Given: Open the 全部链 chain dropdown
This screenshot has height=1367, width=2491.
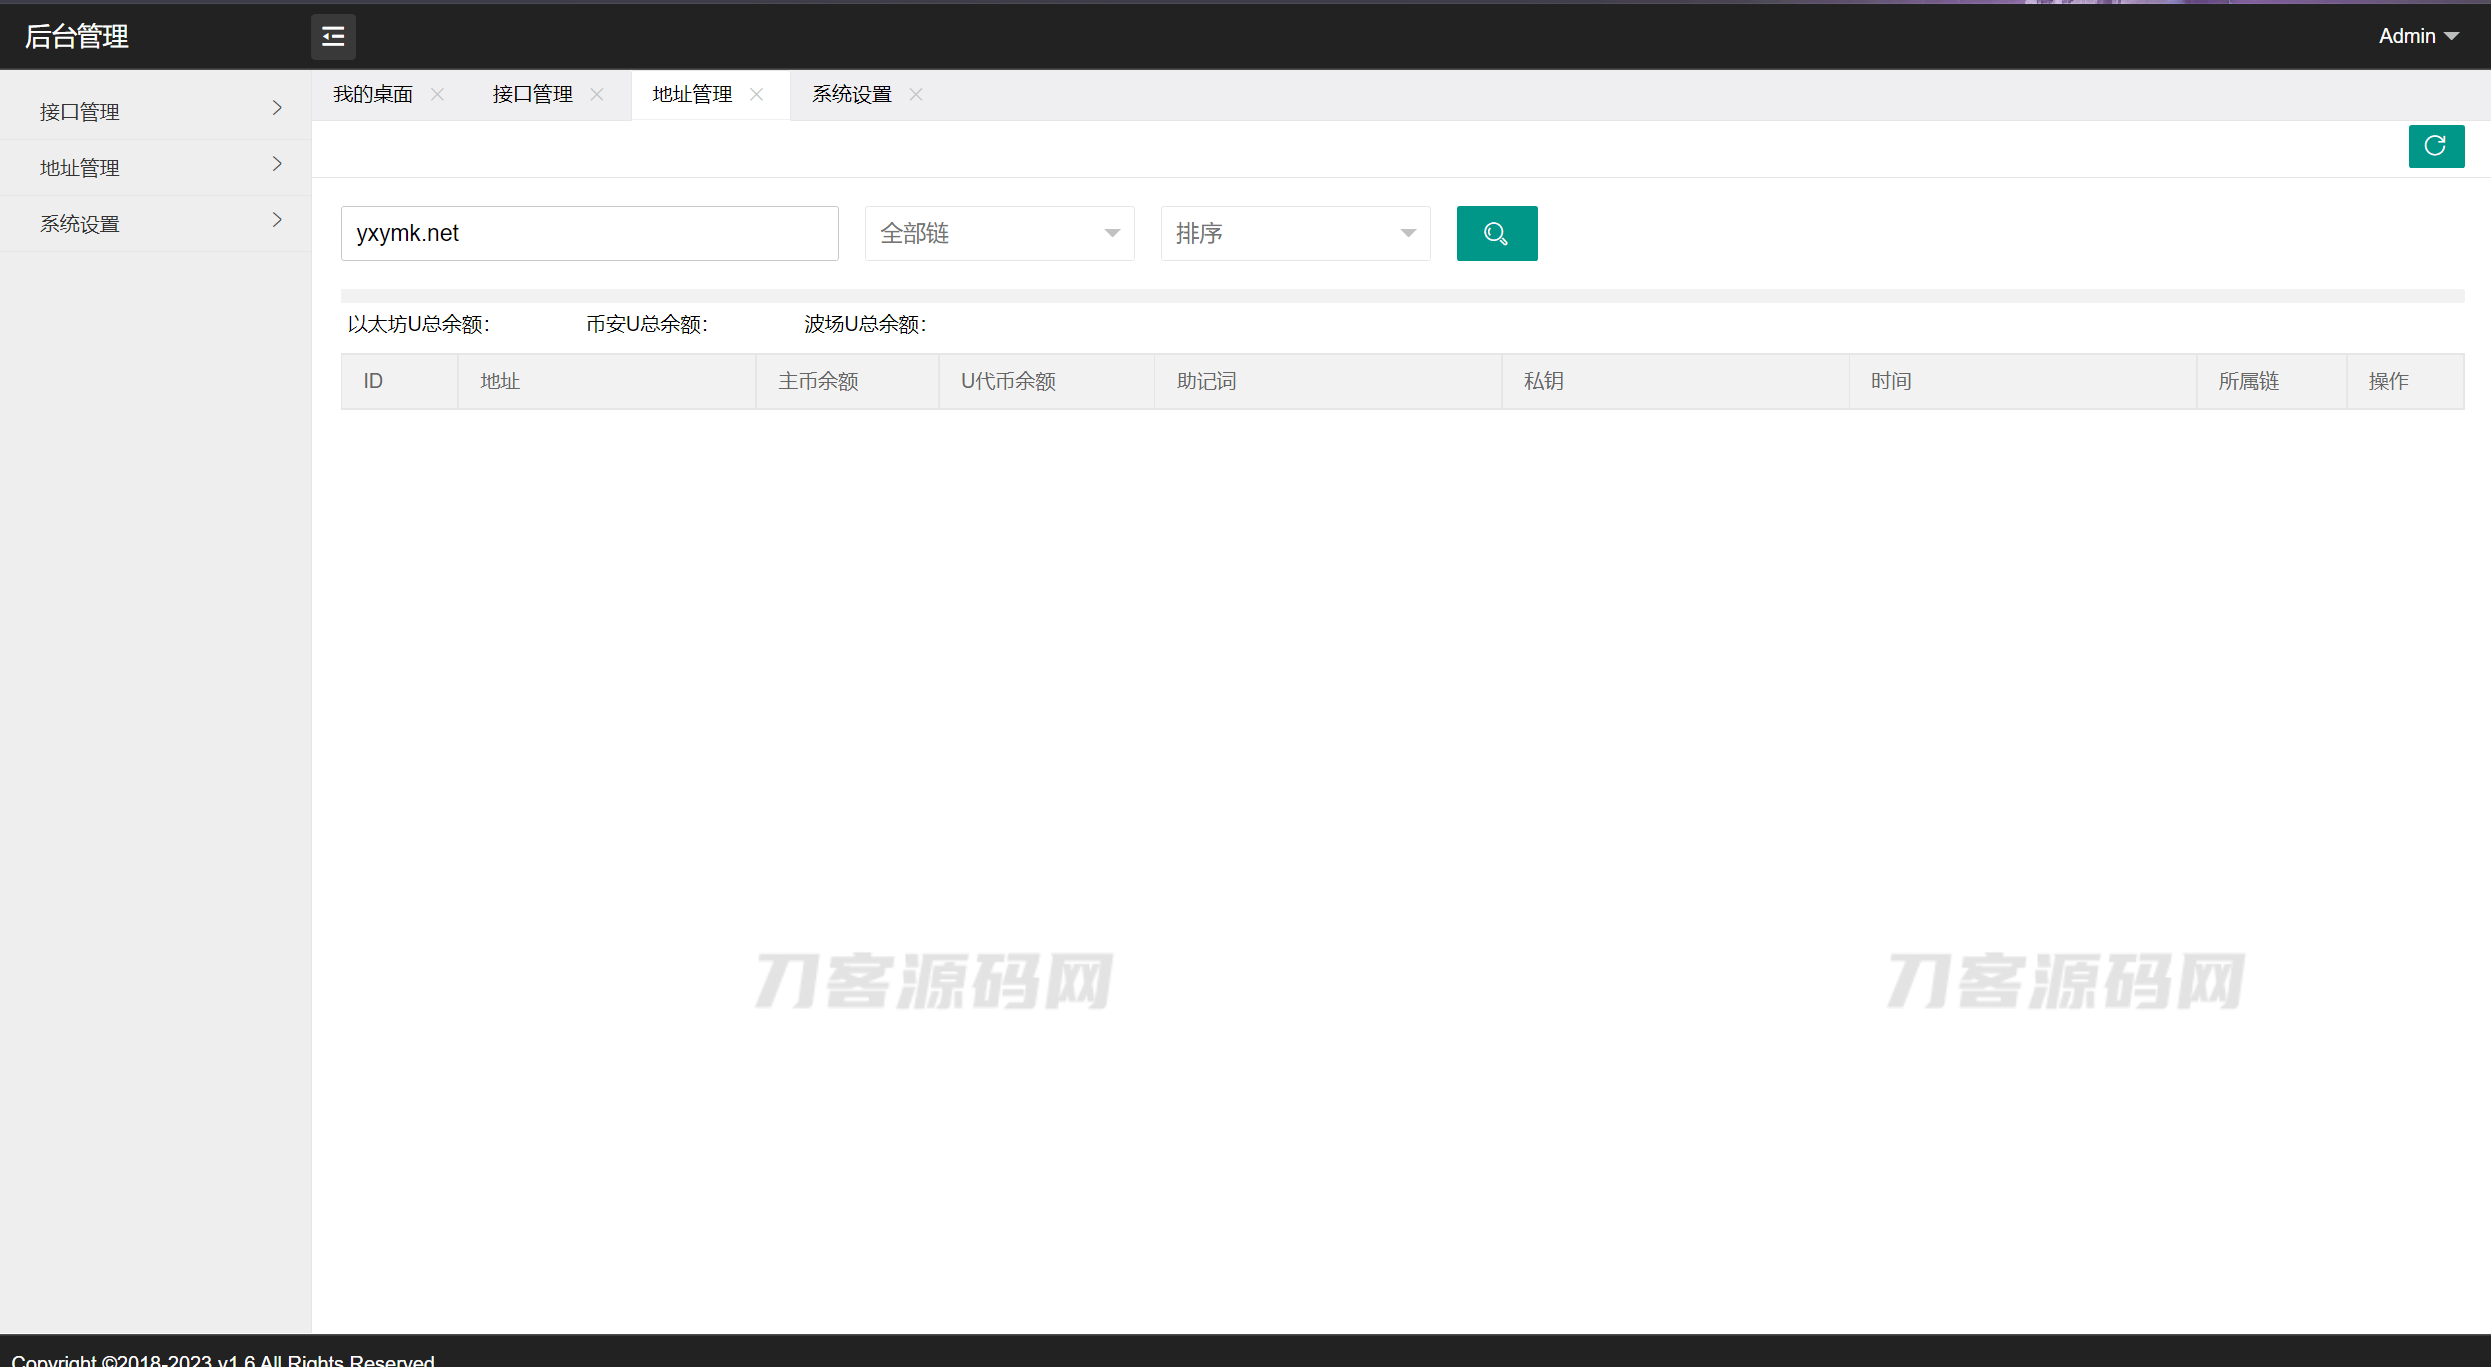Looking at the screenshot, I should [999, 233].
